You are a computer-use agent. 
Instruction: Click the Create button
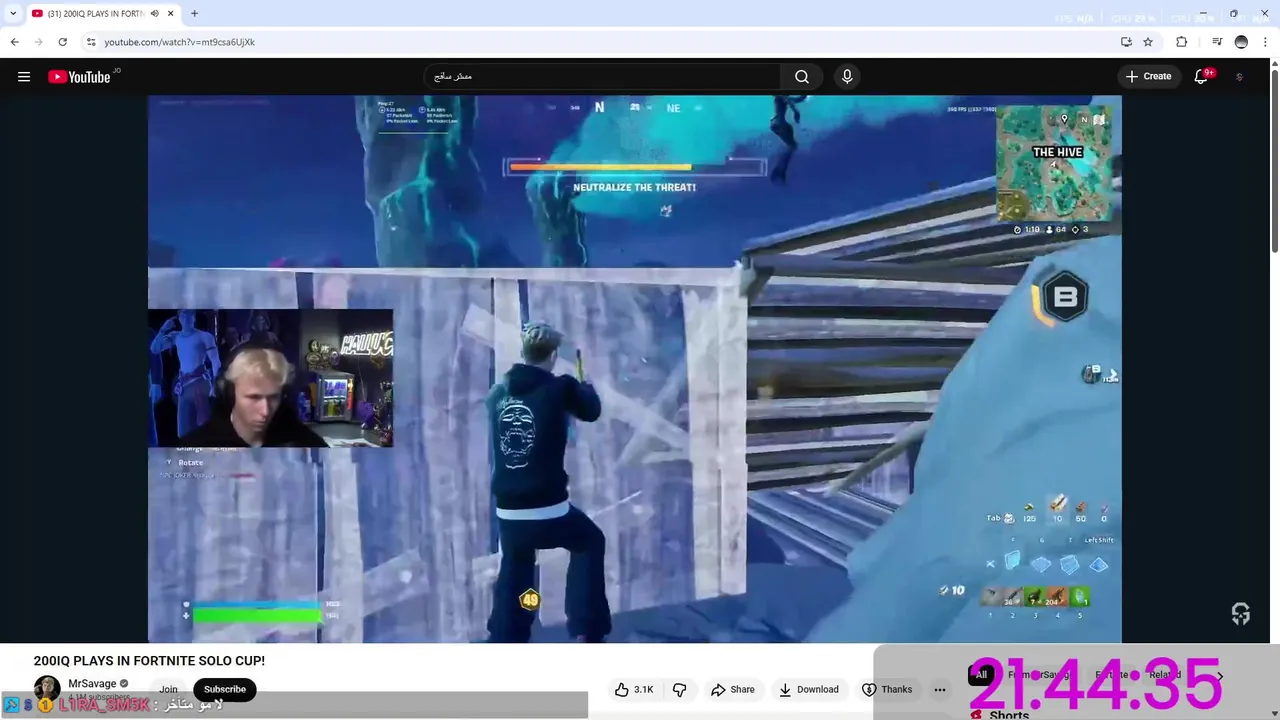(1148, 77)
